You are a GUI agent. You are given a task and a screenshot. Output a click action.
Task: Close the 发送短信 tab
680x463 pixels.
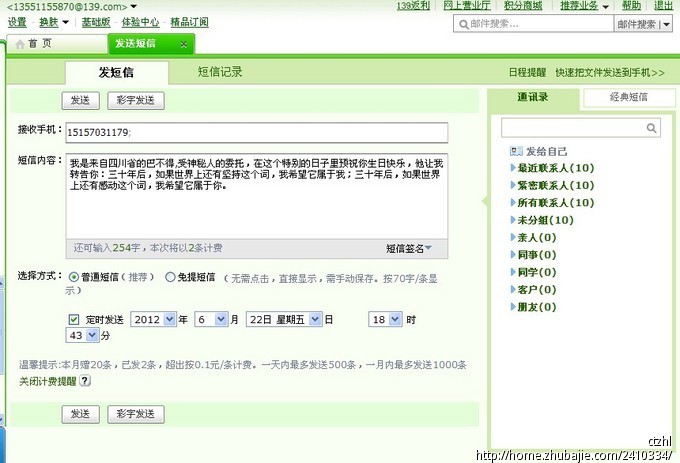point(184,44)
